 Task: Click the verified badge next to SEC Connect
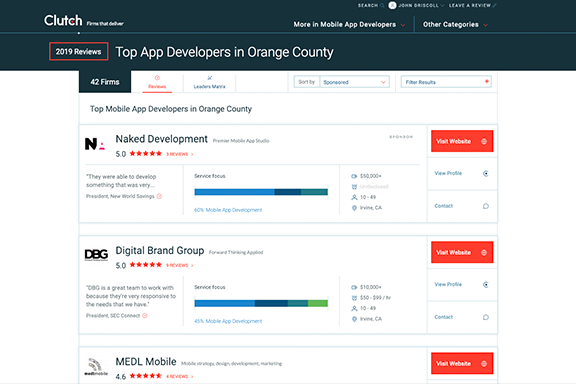coord(145,316)
